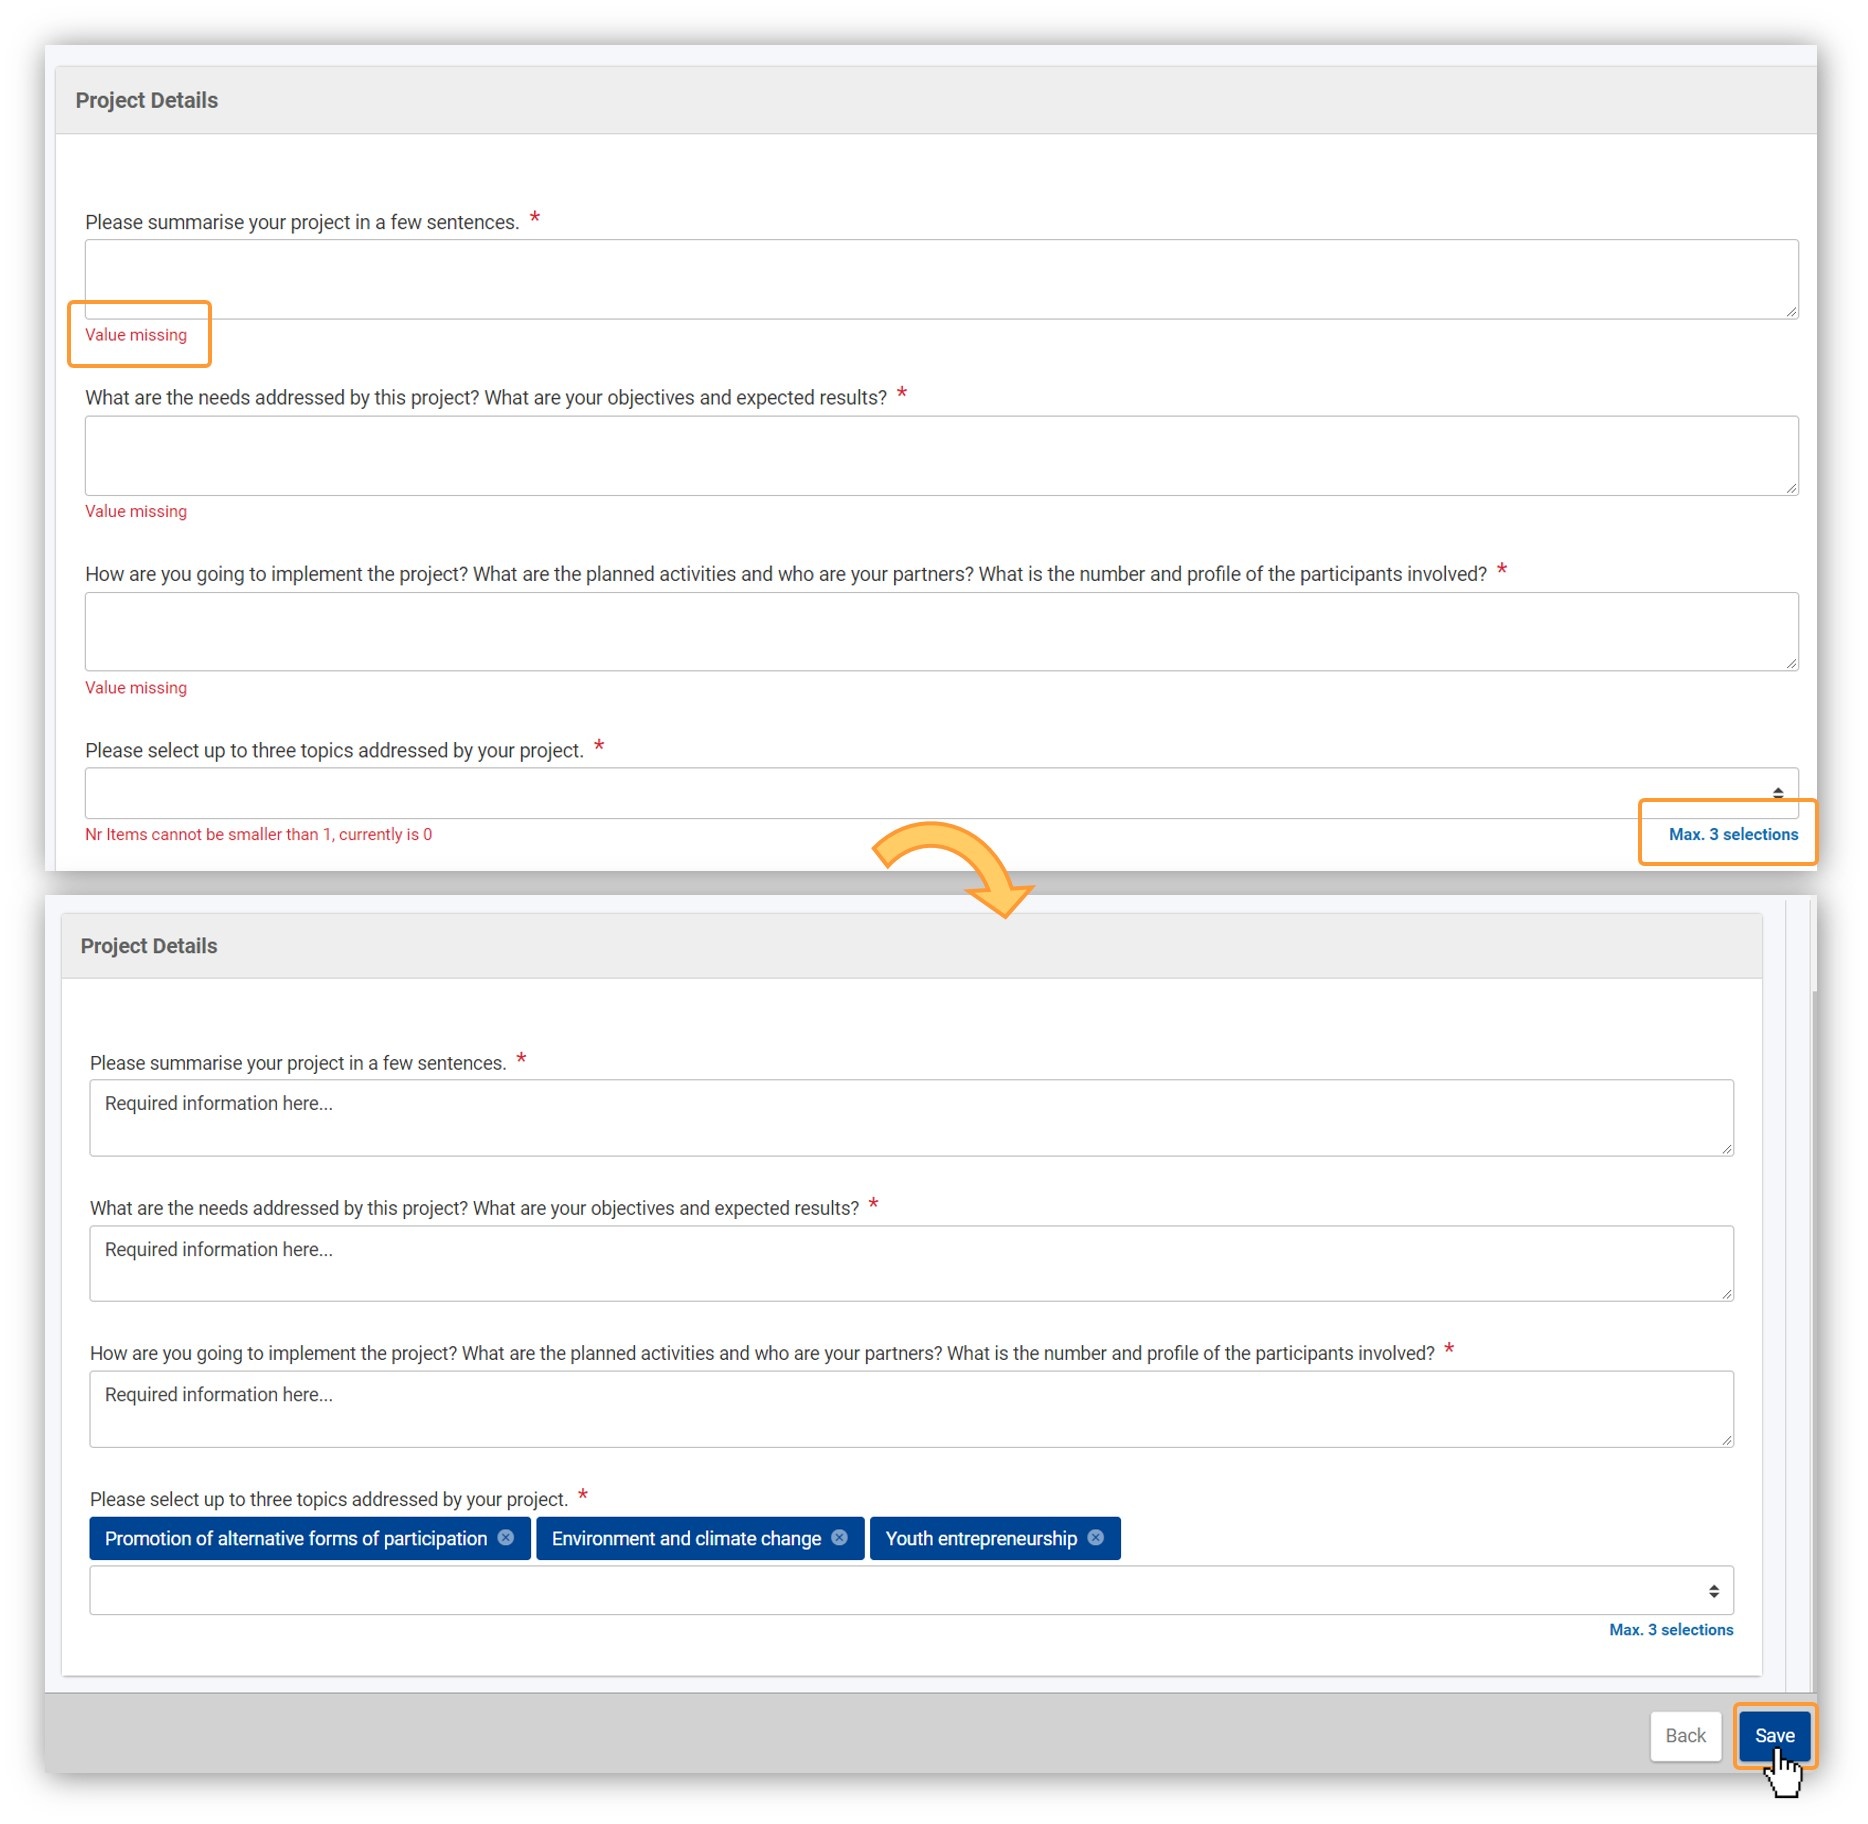Click filled project summary field in lower form
This screenshot has width=1868, height=1824.
(911, 1118)
